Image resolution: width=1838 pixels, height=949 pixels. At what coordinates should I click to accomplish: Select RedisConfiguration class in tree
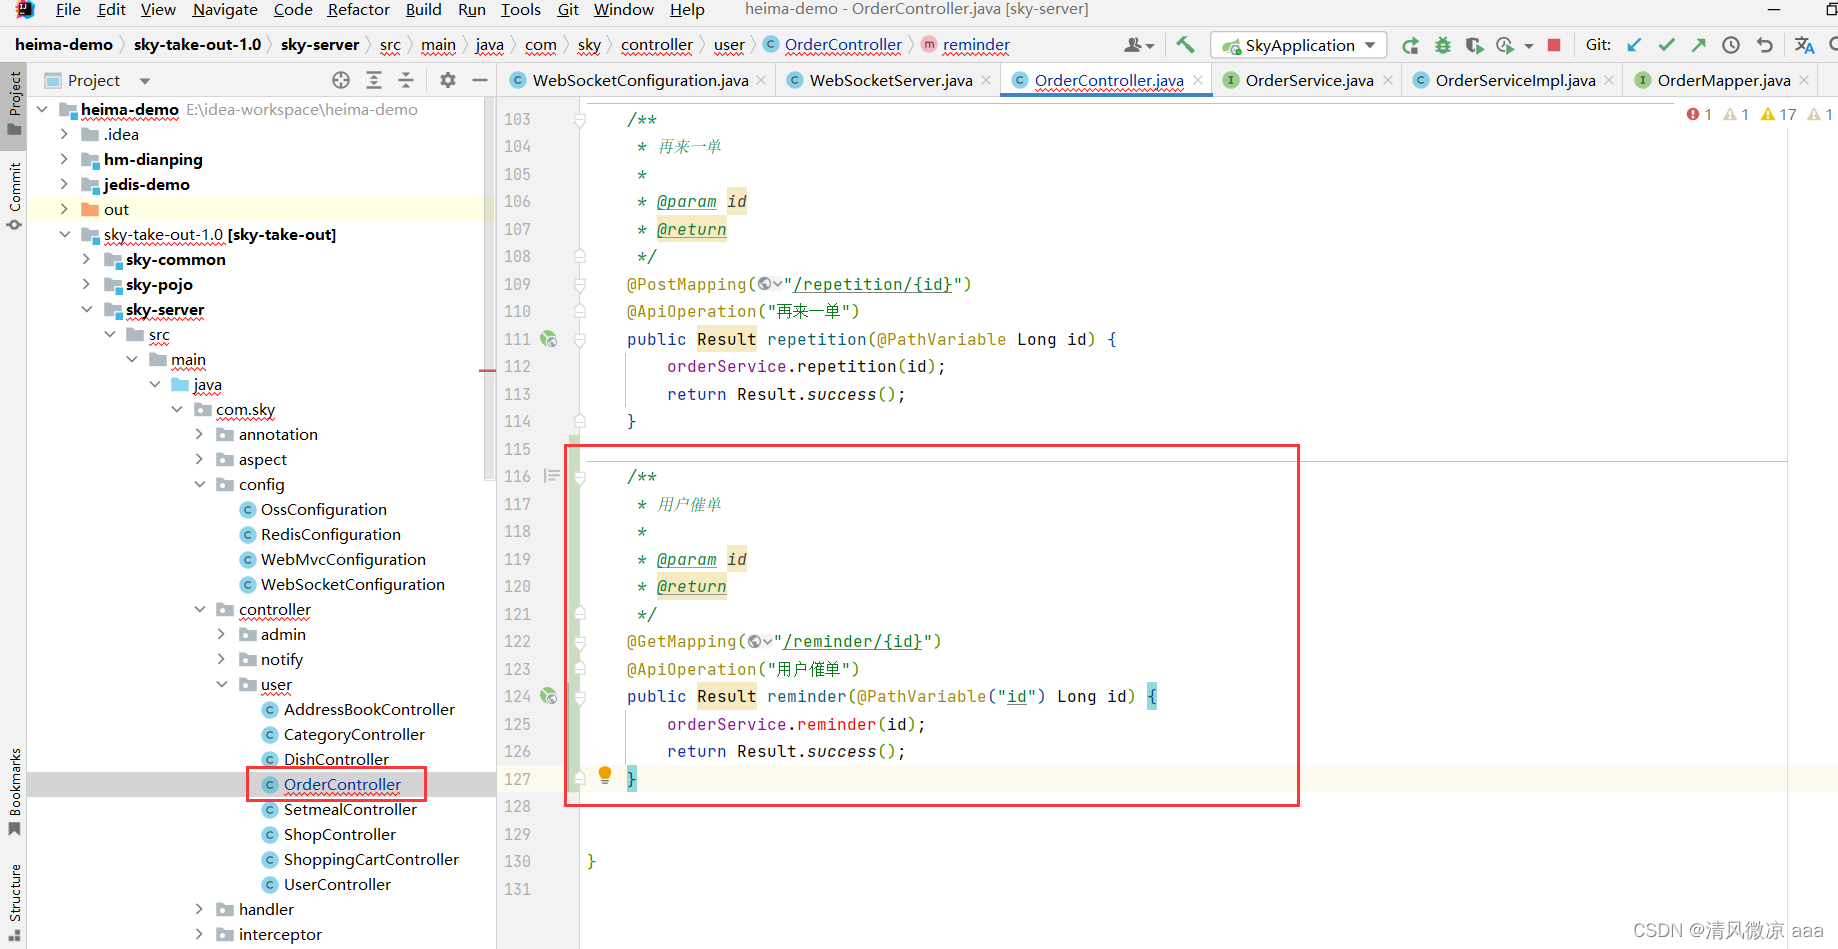330,534
